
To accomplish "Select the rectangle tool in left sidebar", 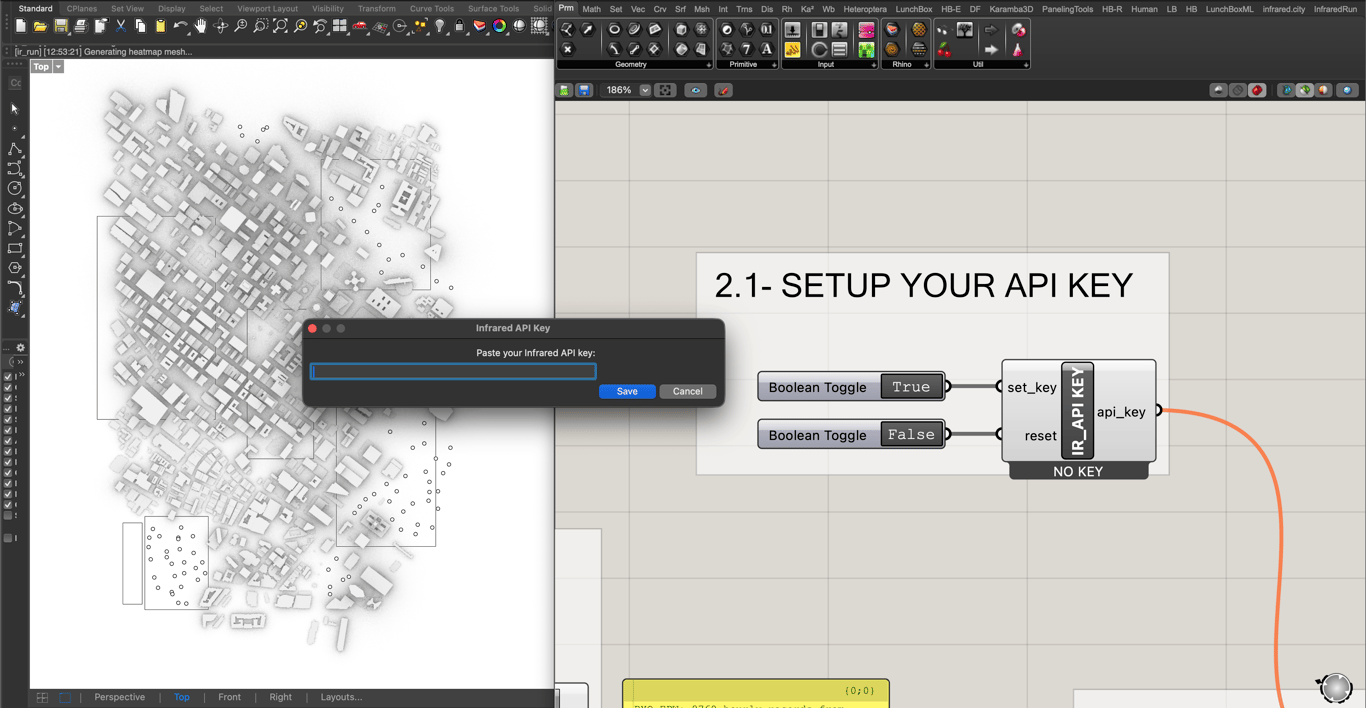I will [x=14, y=248].
